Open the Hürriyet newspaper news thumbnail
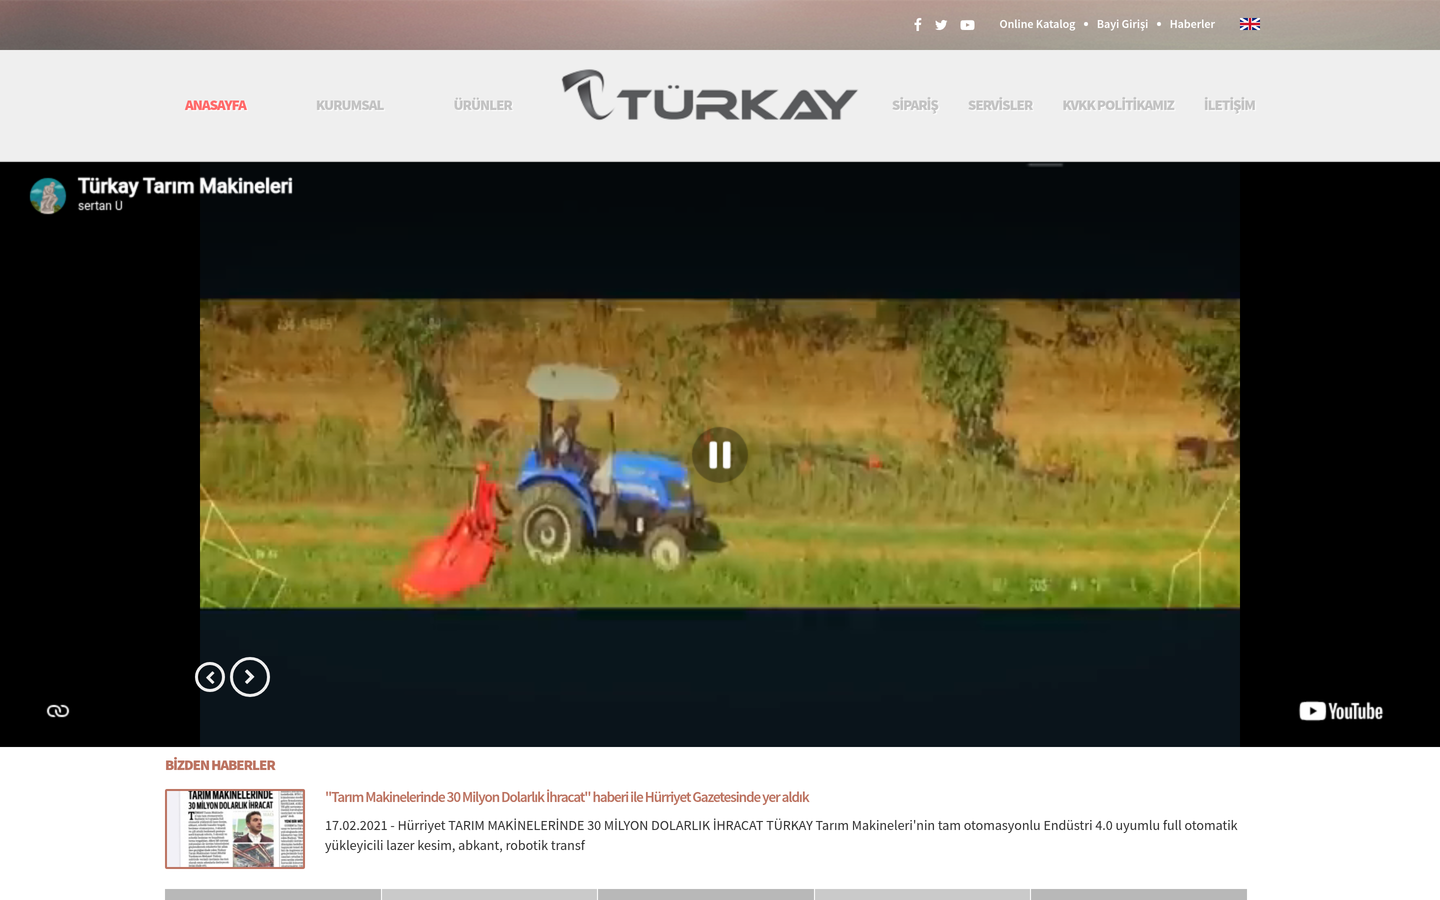The image size is (1440, 900). (x=235, y=829)
